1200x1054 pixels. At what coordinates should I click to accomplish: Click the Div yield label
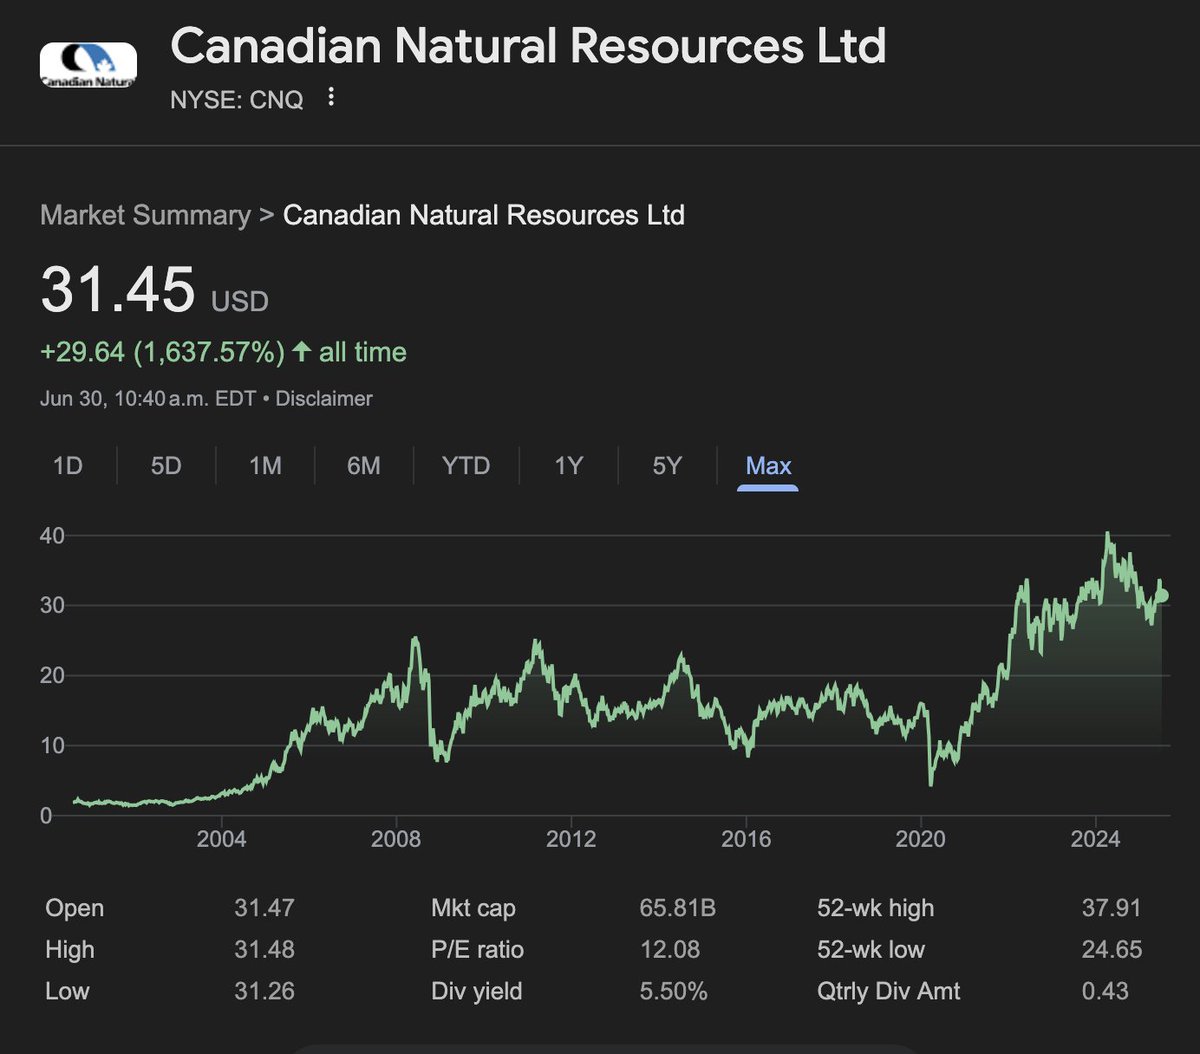pyautogui.click(x=476, y=992)
